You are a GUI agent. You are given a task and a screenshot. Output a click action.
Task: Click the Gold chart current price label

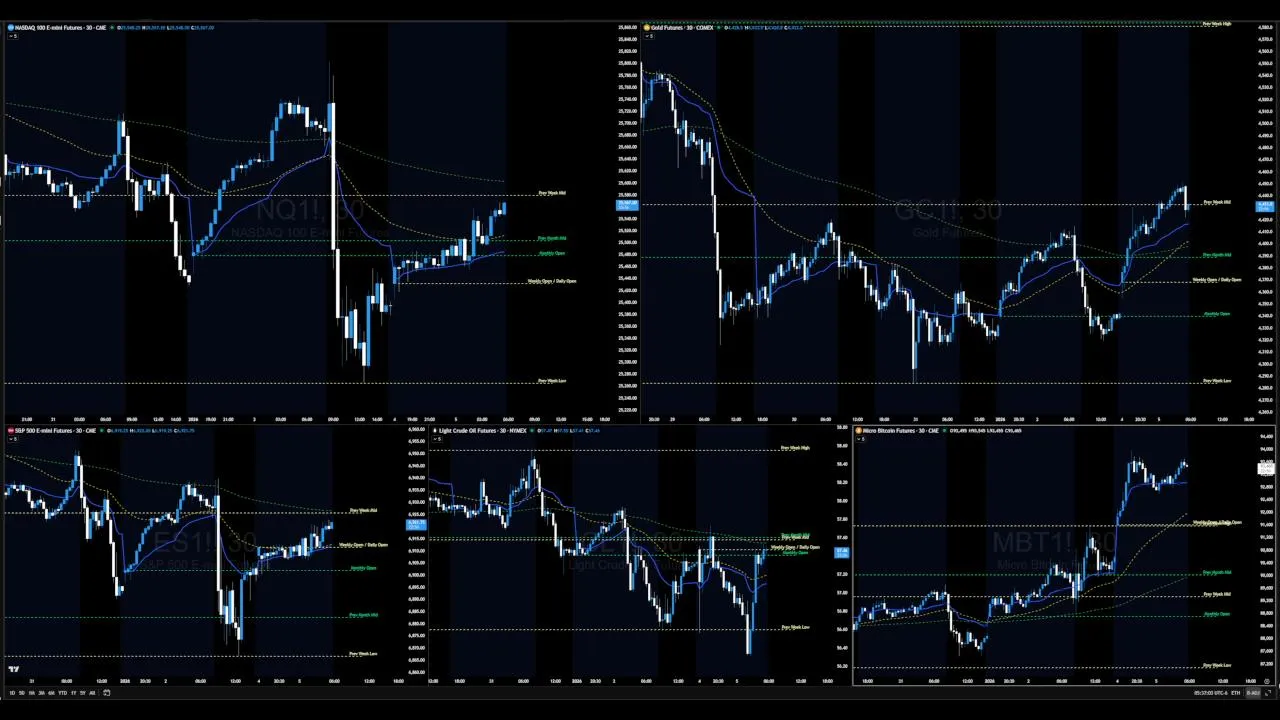pyautogui.click(x=1265, y=207)
